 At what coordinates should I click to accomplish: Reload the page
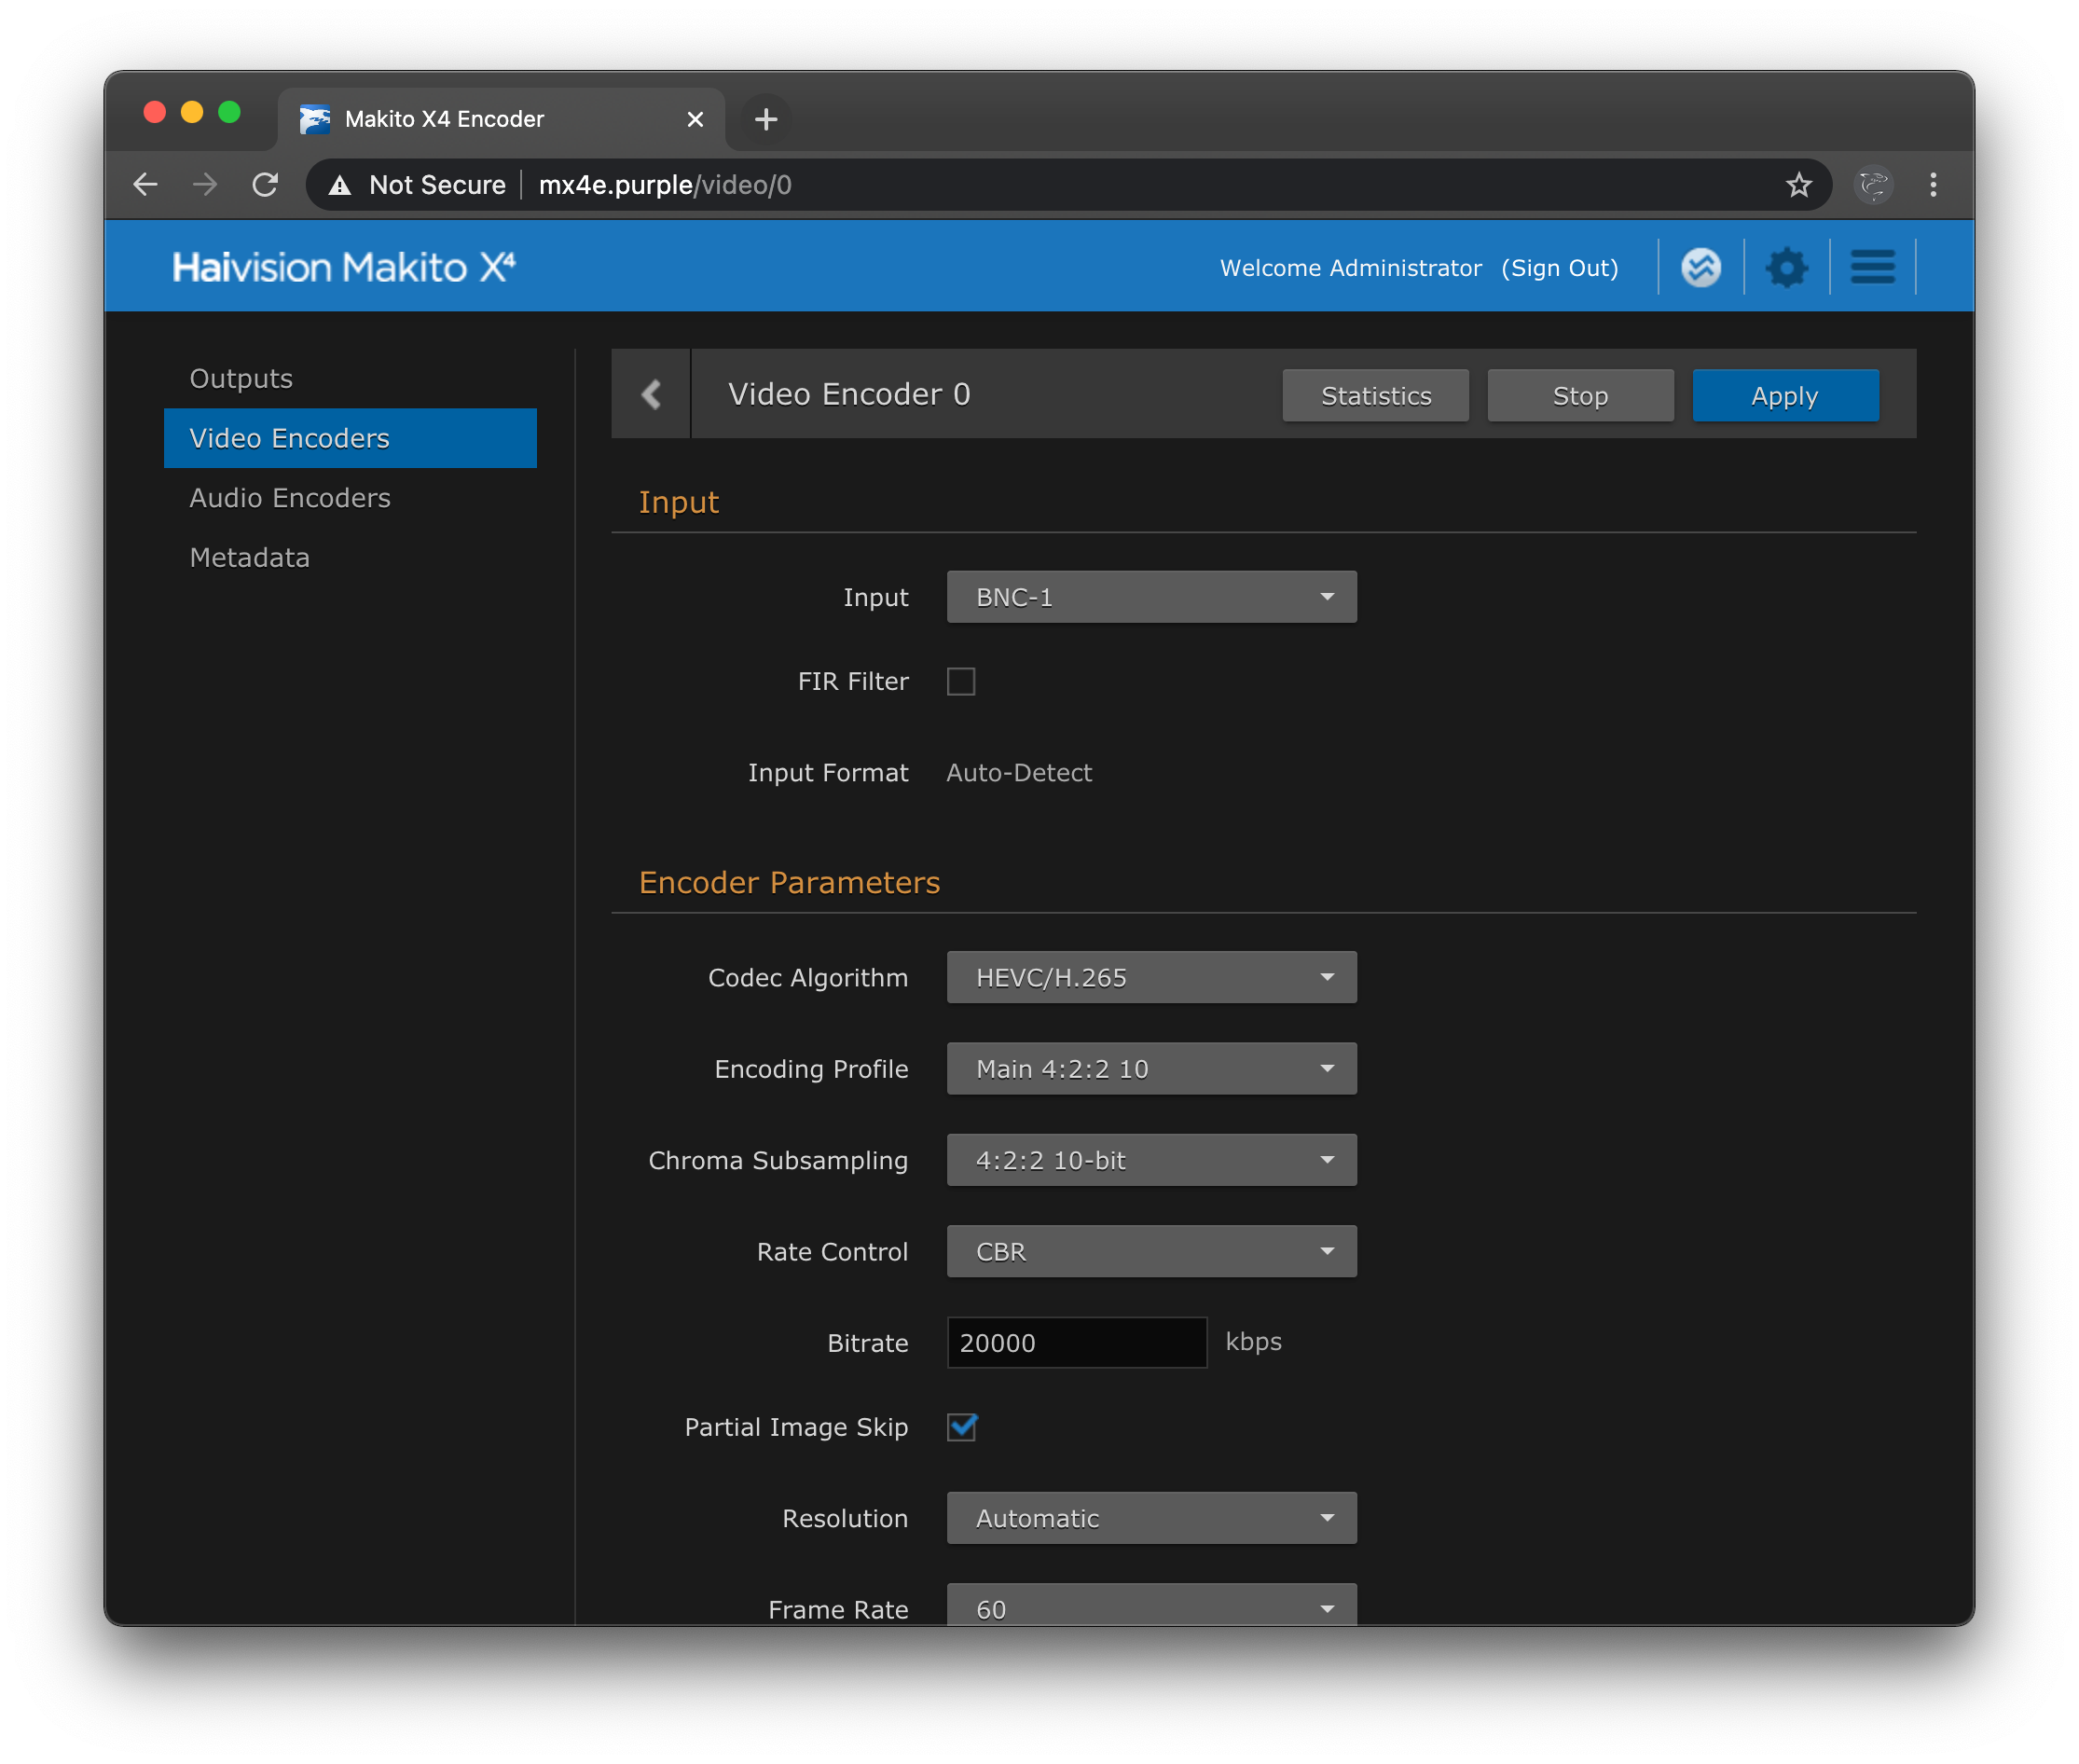click(265, 185)
